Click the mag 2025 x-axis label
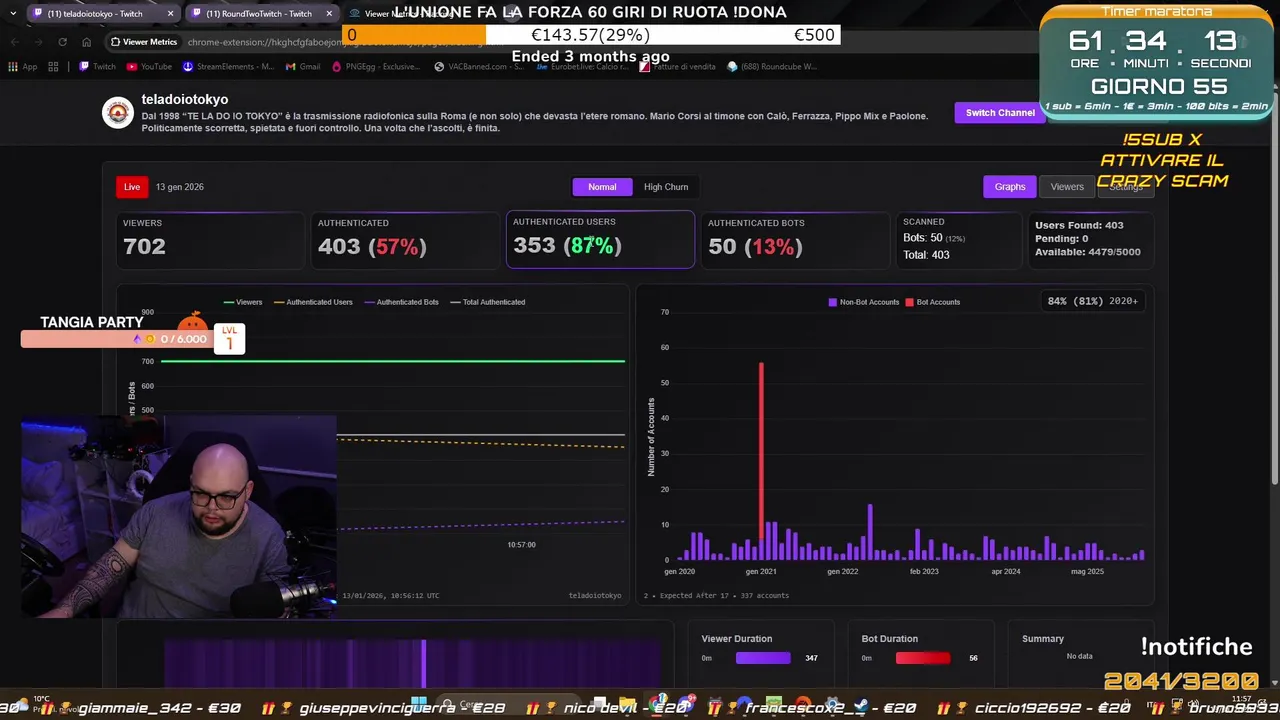This screenshot has height=720, width=1280. [x=1087, y=572]
